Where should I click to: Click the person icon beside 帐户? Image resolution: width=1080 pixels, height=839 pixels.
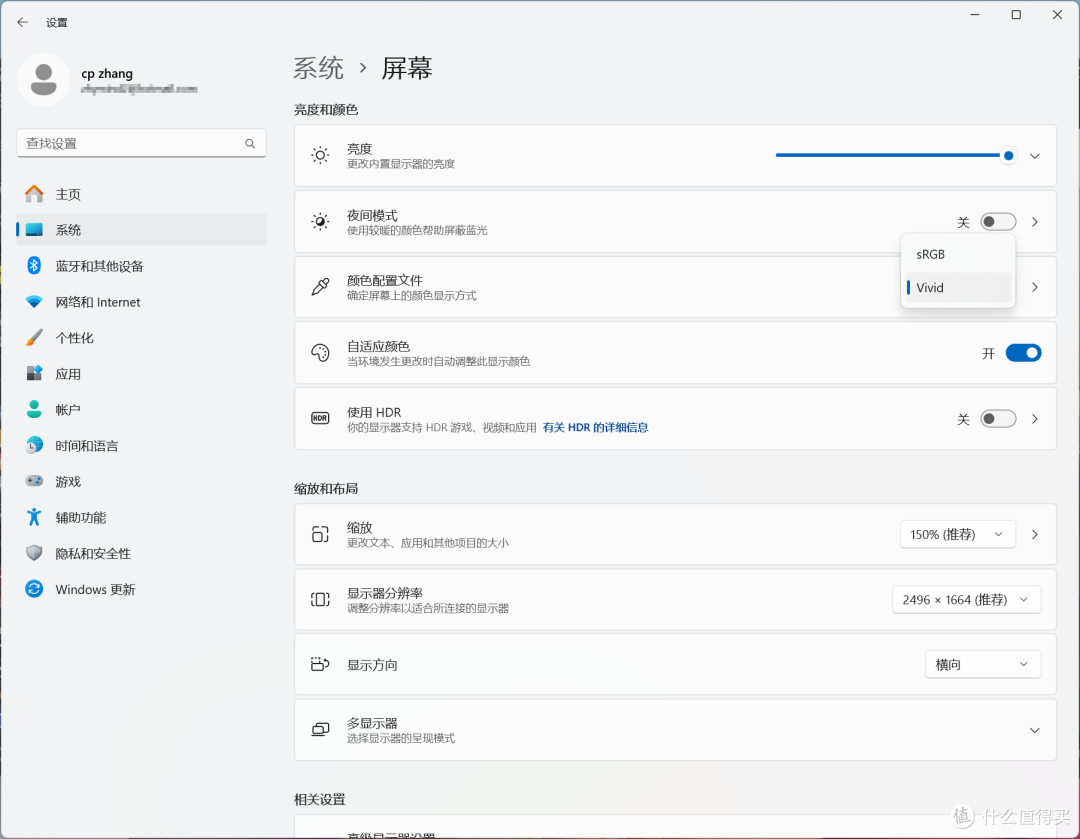coord(34,409)
